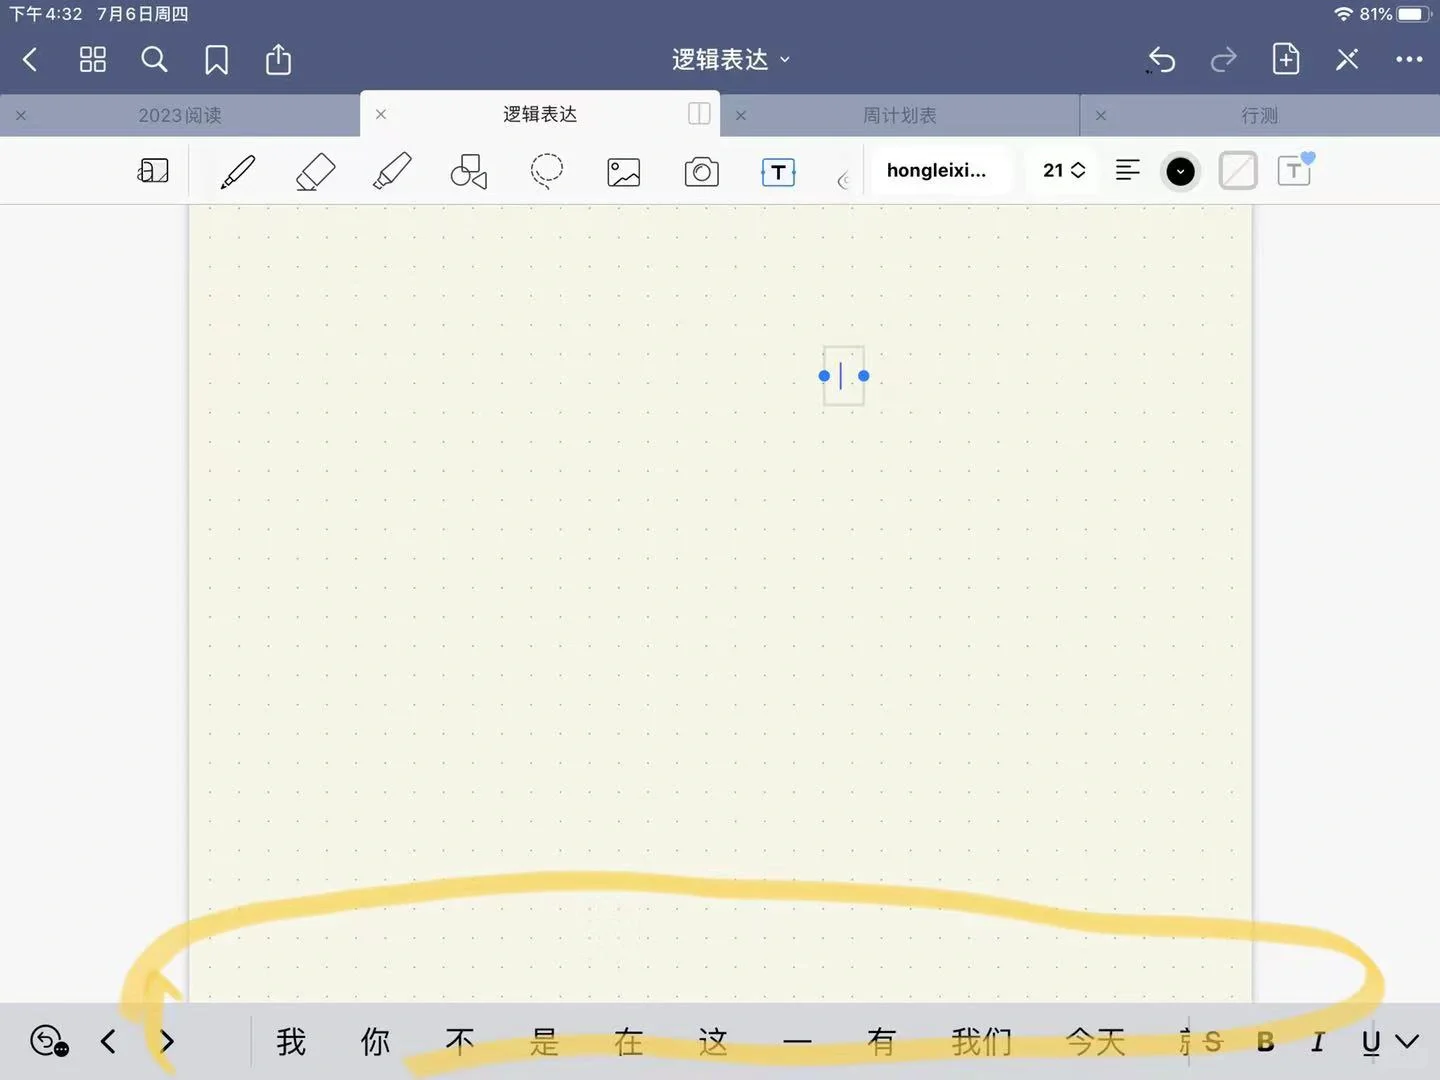Open the black text color swatch
Screen dimensions: 1440x1080
pos(1180,171)
